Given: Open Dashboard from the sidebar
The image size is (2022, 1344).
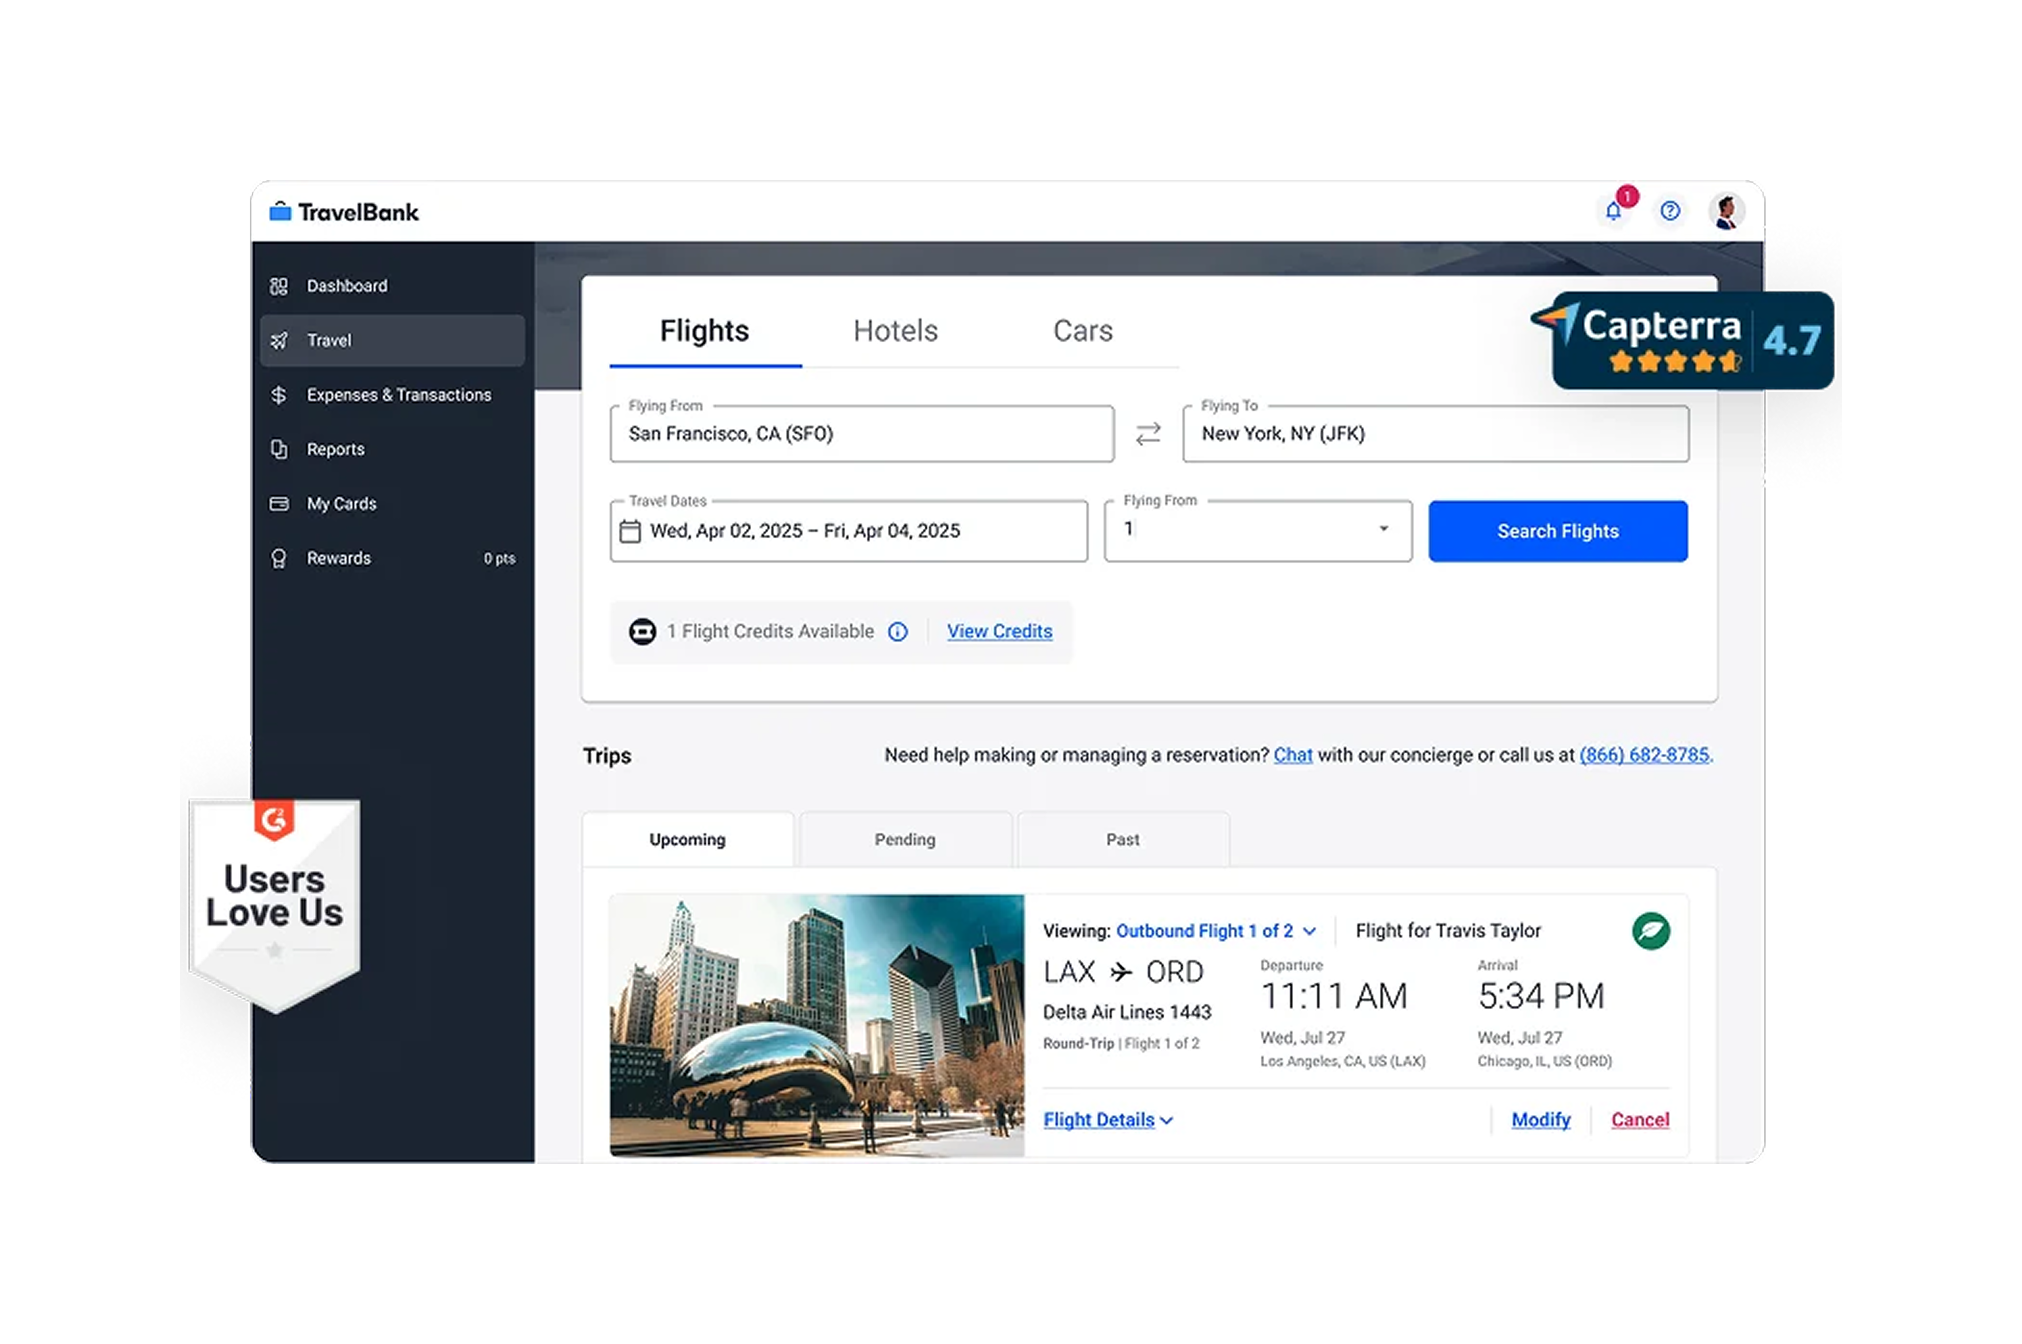Looking at the screenshot, I should tap(346, 286).
